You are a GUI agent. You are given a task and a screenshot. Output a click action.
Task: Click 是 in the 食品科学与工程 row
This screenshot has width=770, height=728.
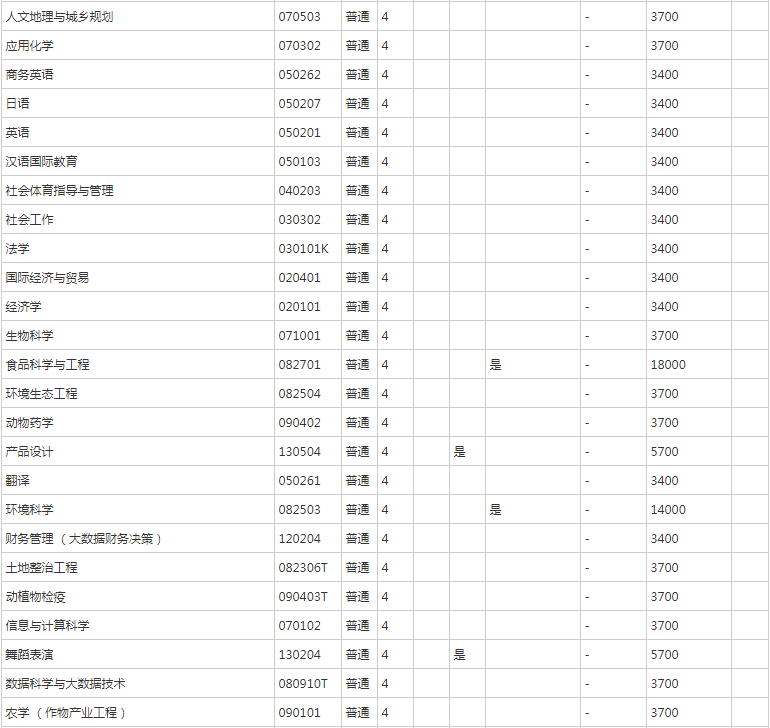pos(495,365)
